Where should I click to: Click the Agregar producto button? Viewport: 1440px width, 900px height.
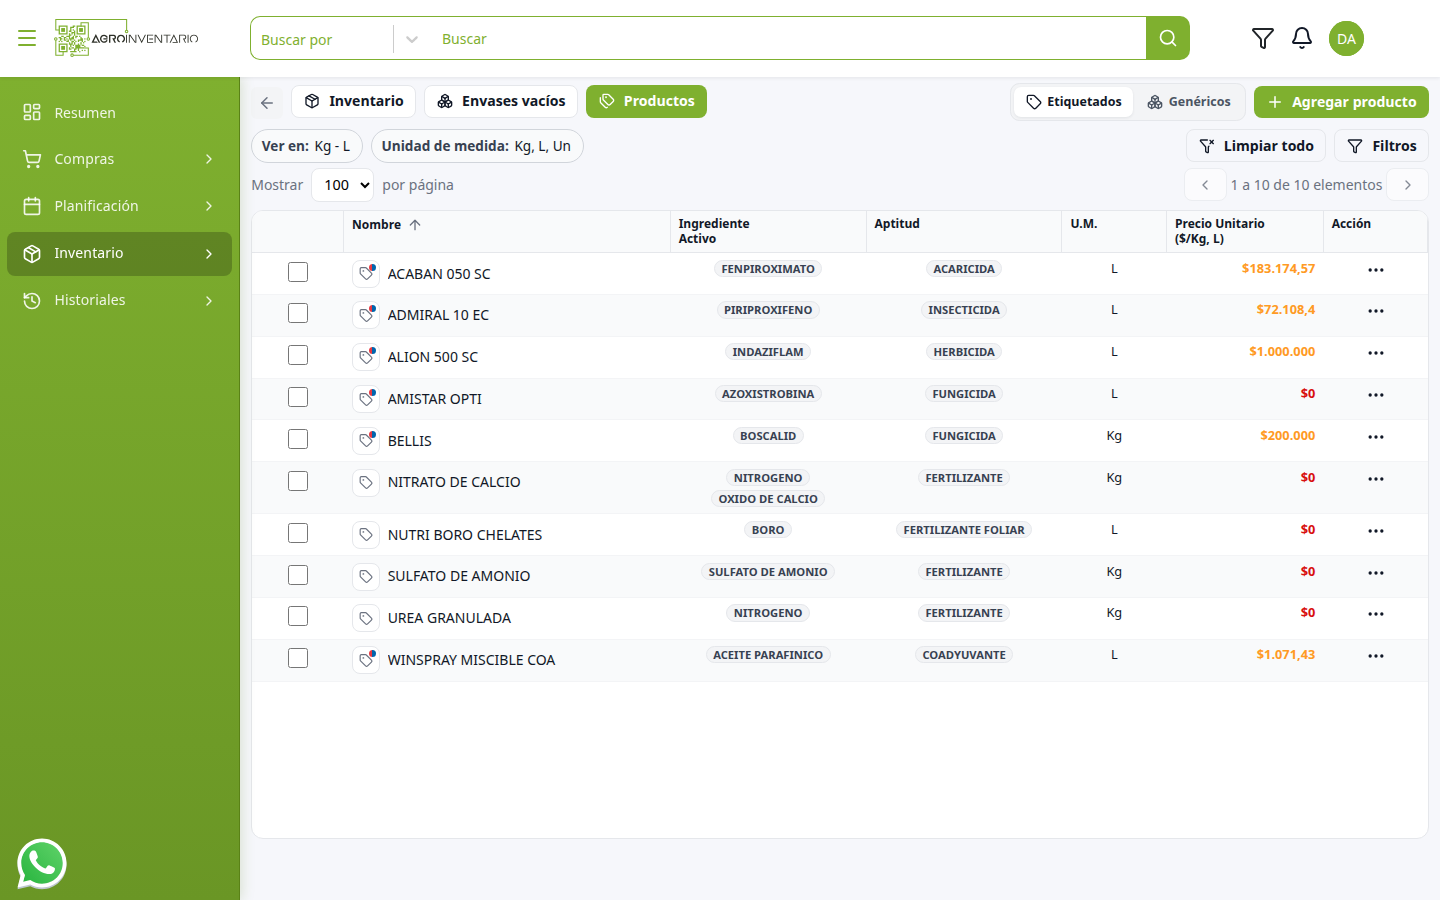point(1341,102)
